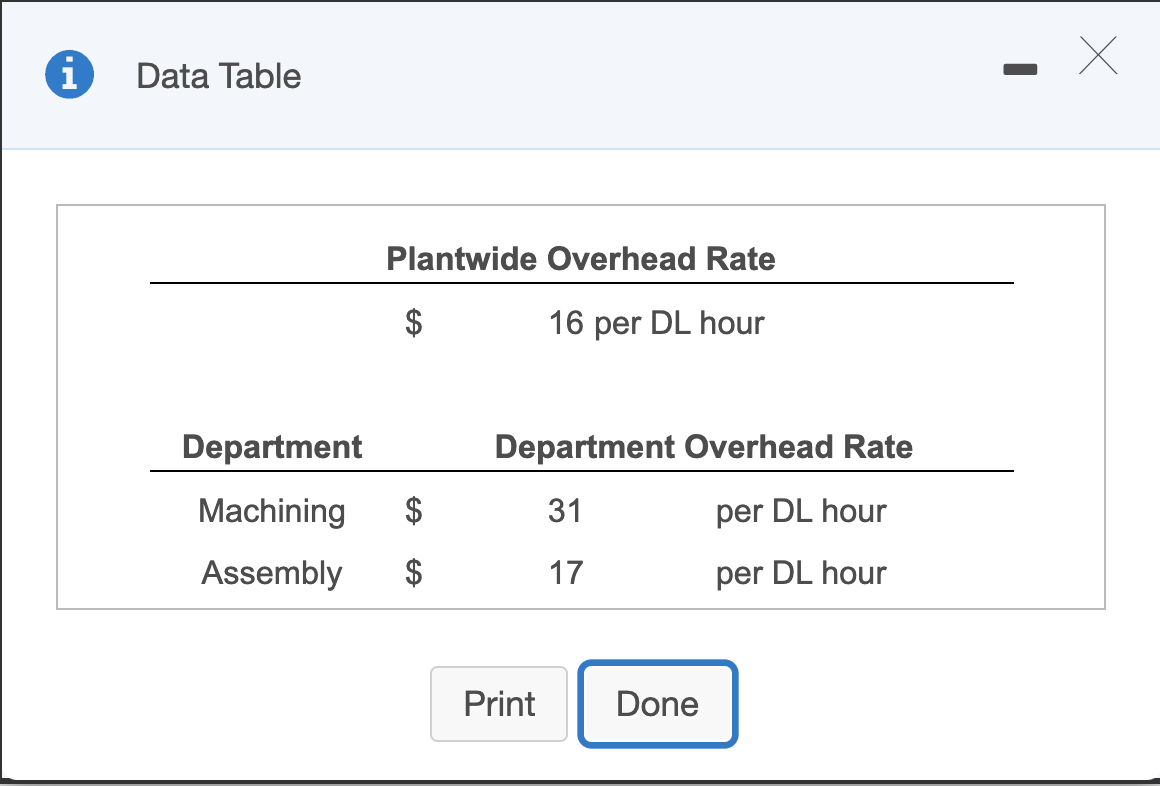
Task: Click the Department Overhead Rate header
Action: pyautogui.click(x=704, y=447)
